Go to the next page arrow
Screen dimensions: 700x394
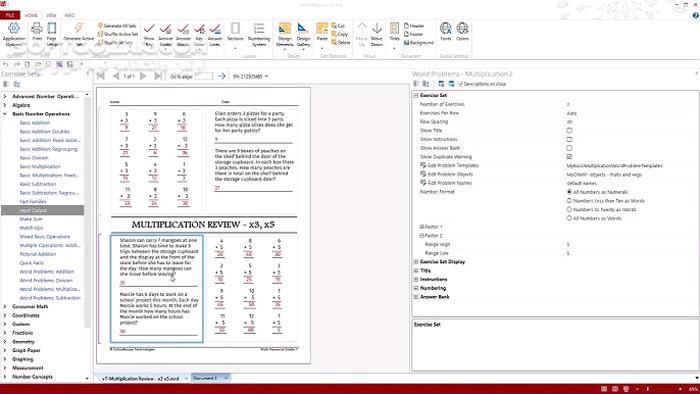(x=143, y=76)
